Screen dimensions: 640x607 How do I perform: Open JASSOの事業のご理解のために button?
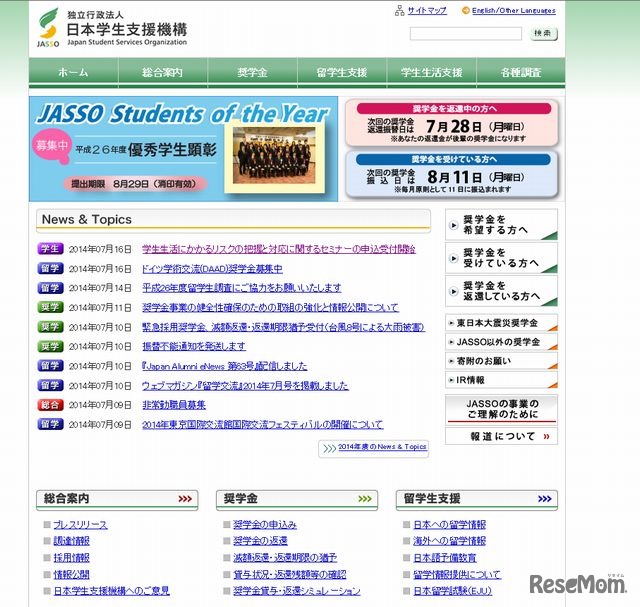click(501, 409)
